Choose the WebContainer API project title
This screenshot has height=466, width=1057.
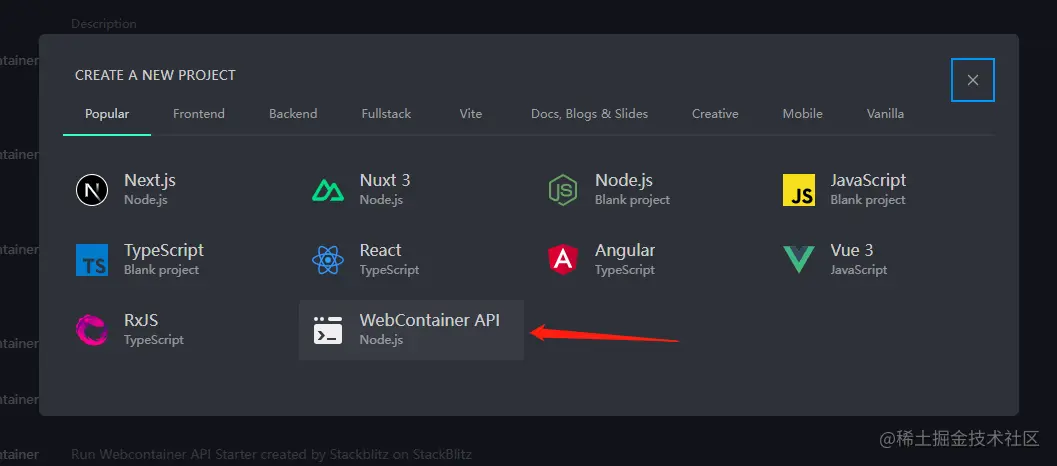tap(429, 320)
